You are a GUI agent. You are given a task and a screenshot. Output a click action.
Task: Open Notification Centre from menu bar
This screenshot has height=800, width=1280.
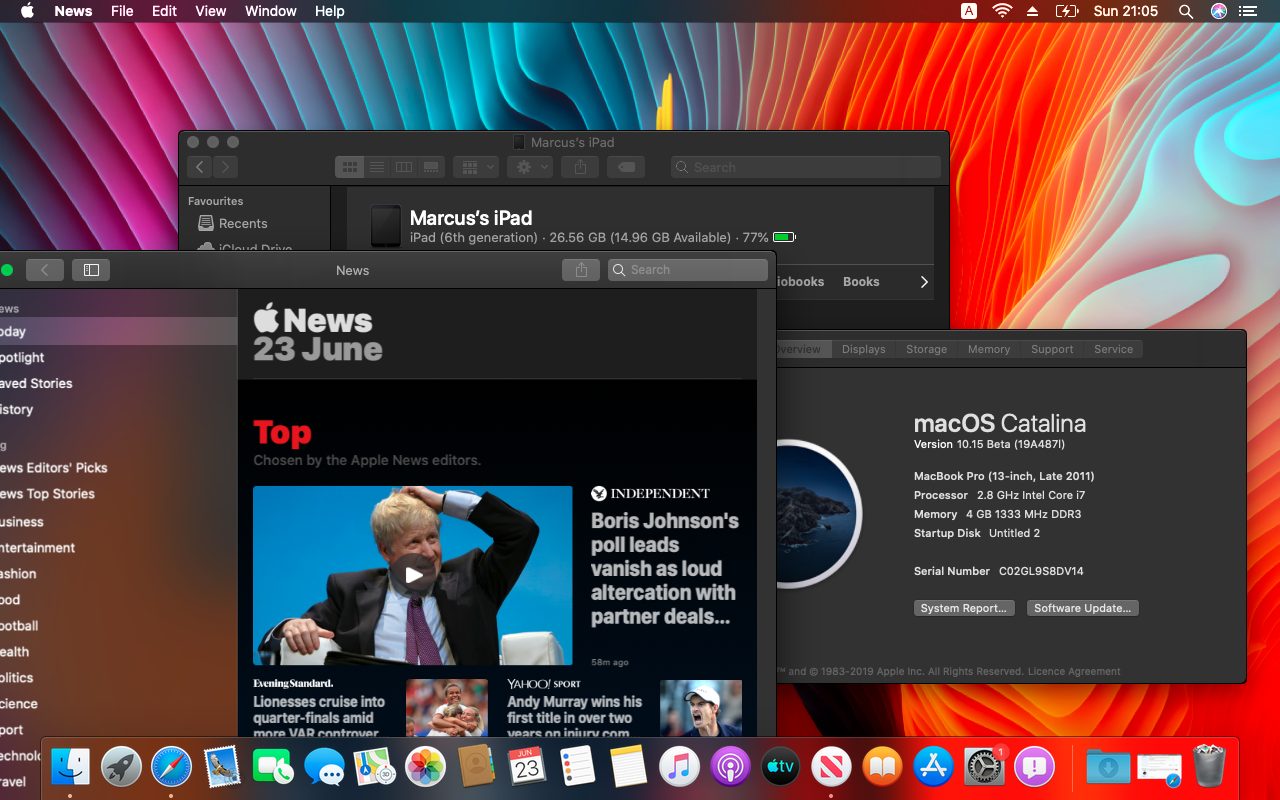(x=1247, y=11)
